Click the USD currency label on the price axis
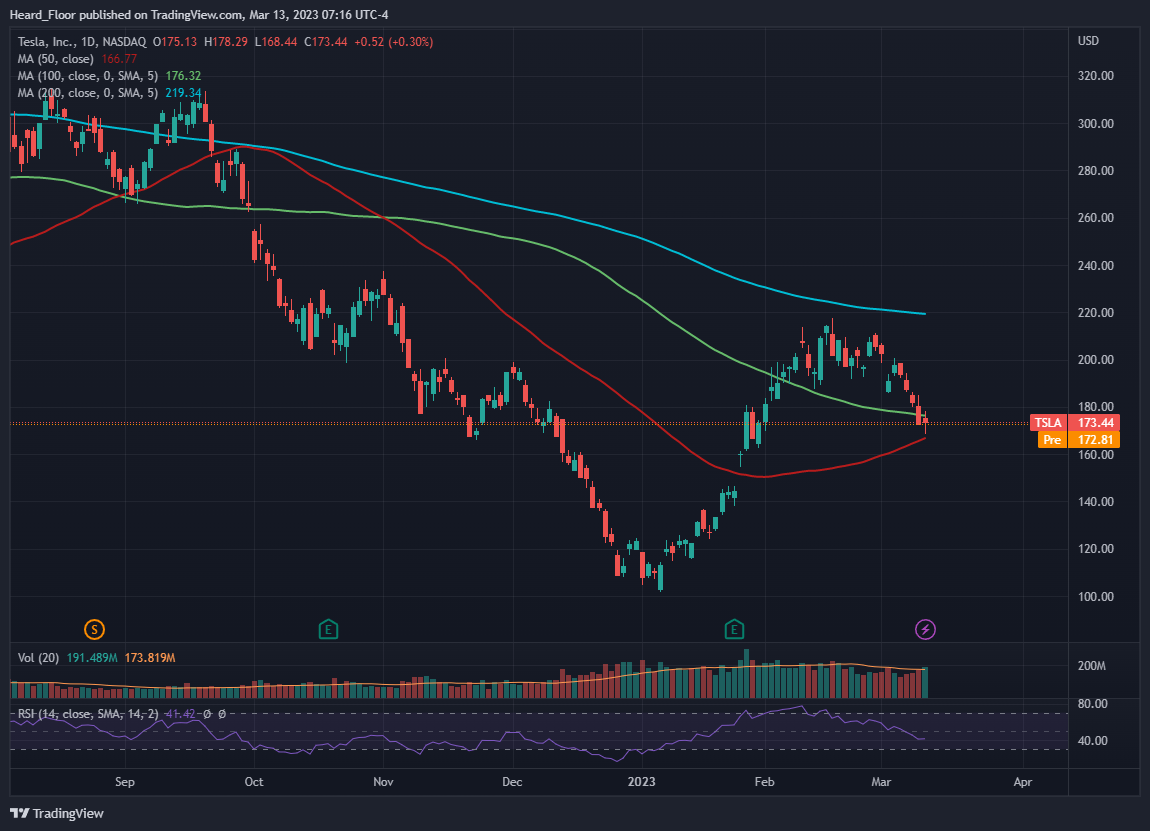 [x=1088, y=41]
